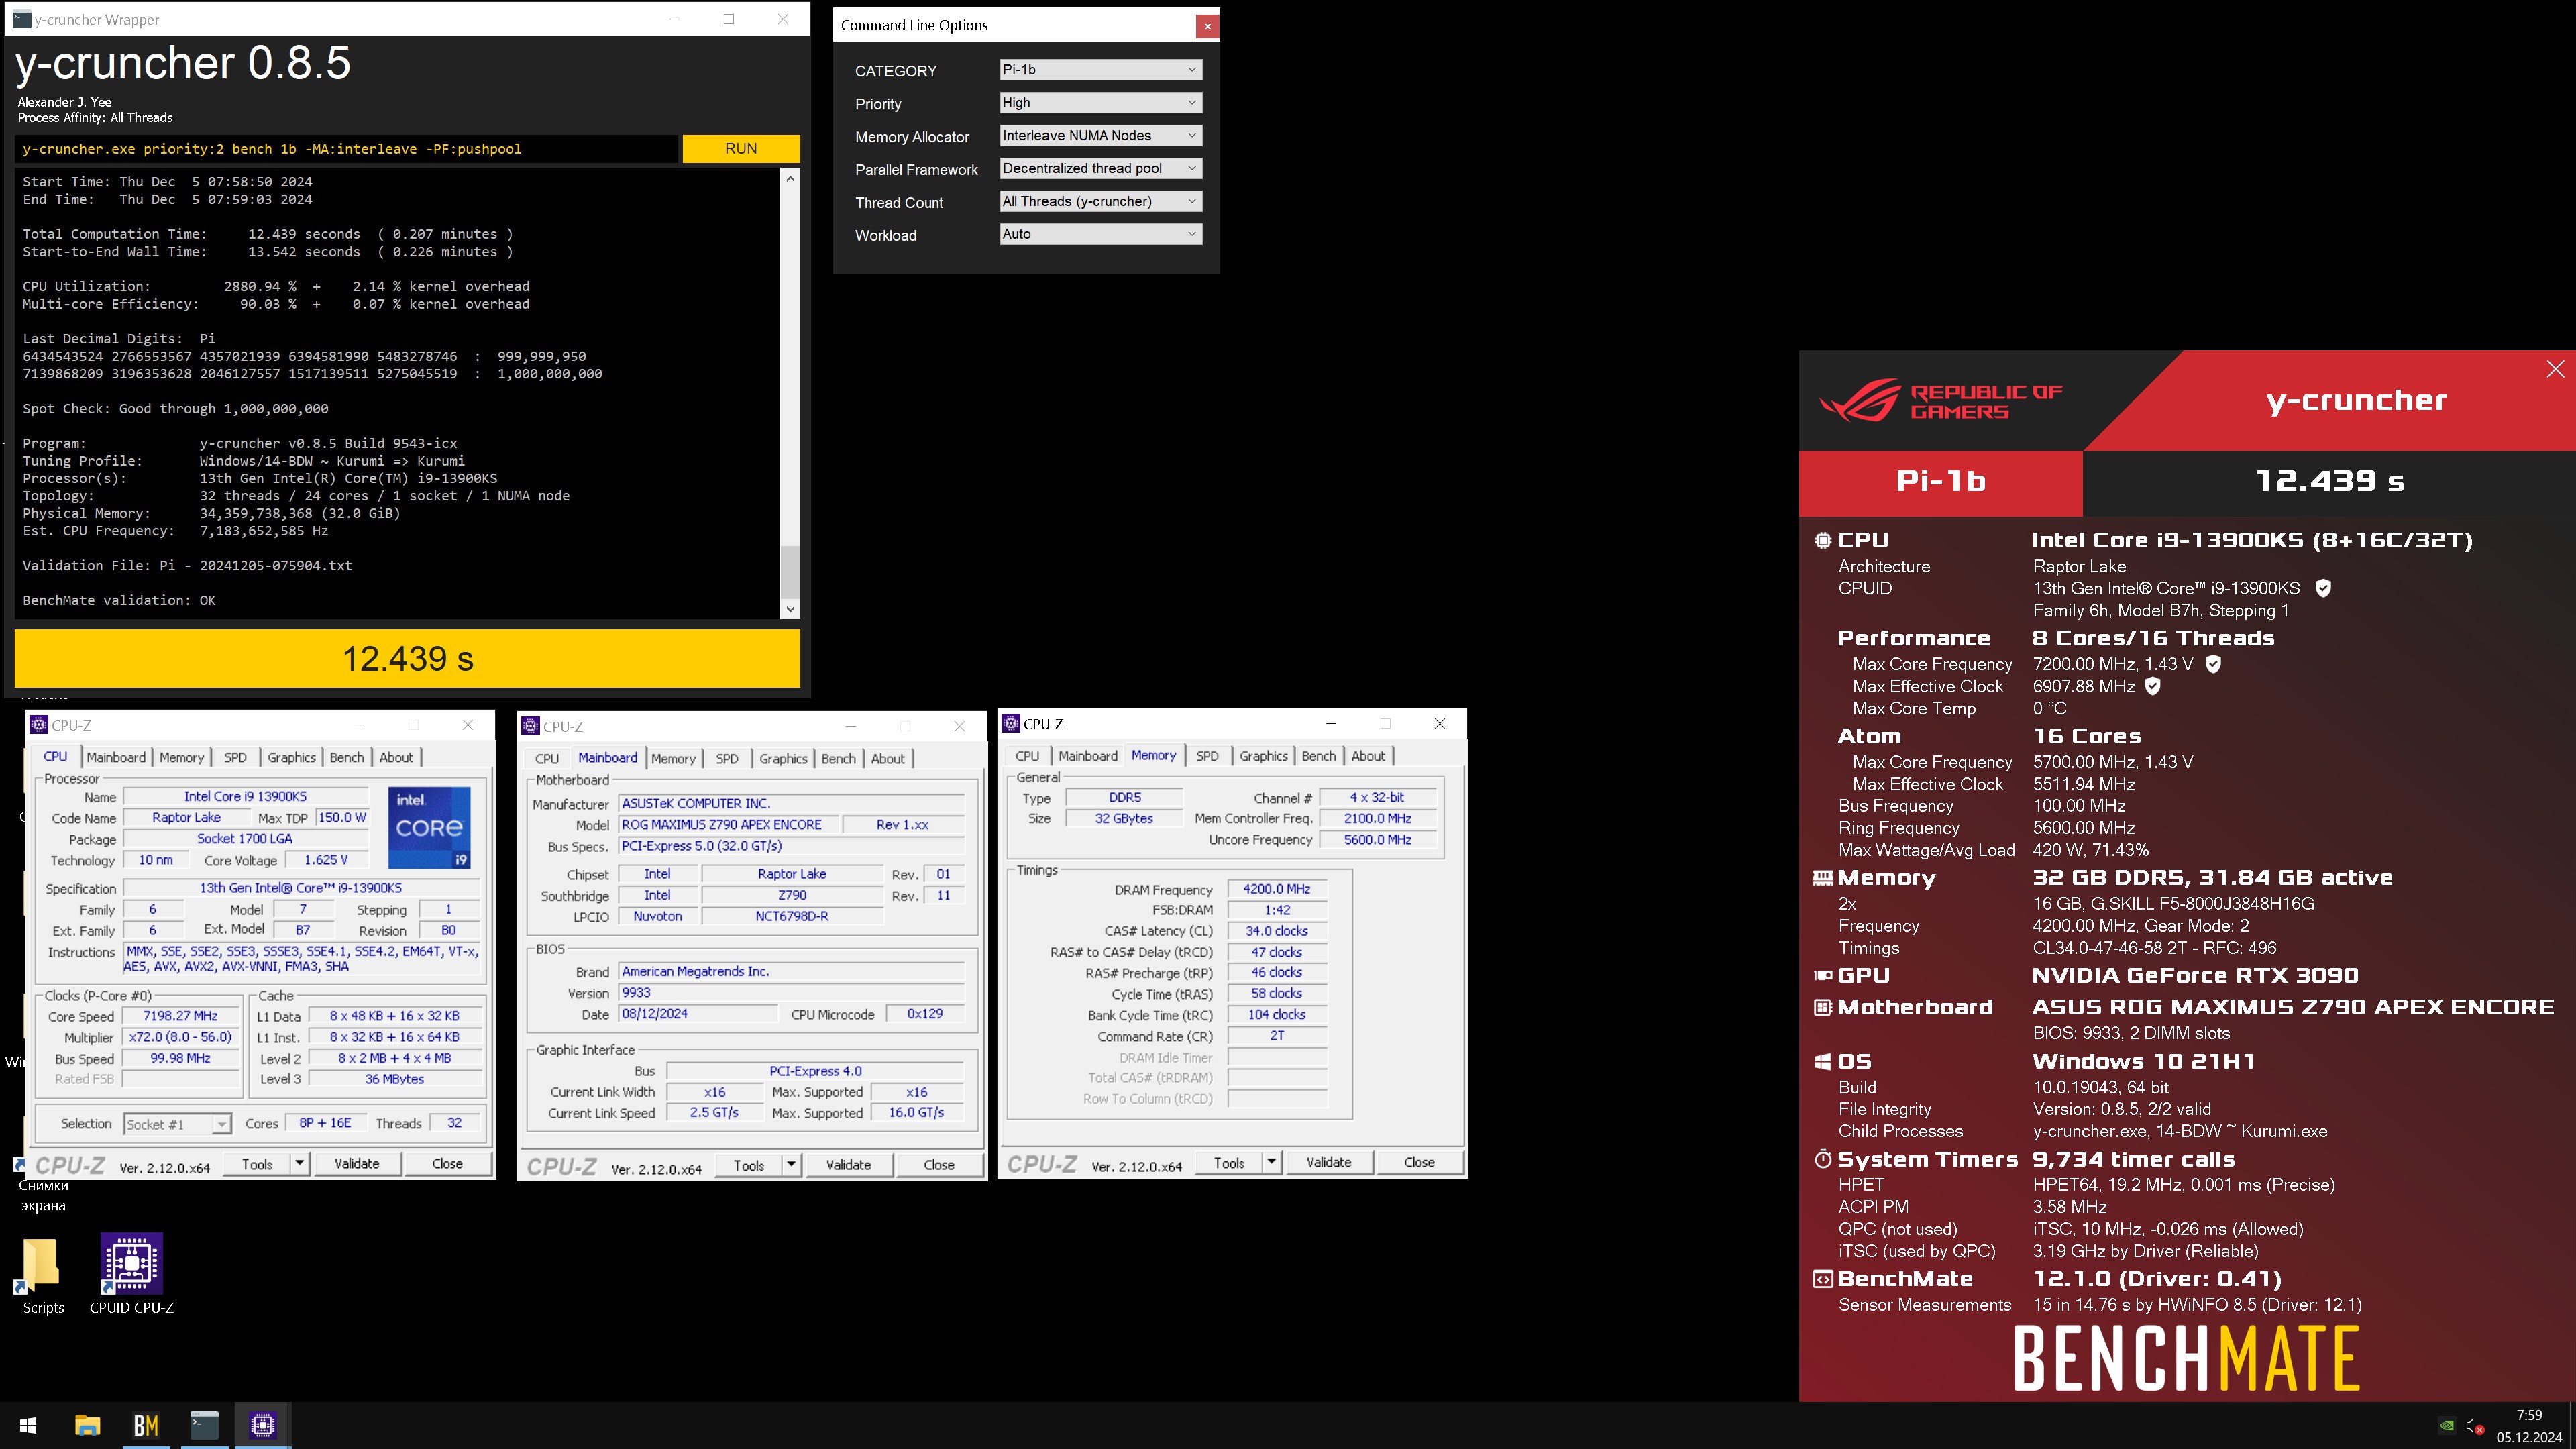Click the Core Voltage 1.625 V value

point(326,860)
